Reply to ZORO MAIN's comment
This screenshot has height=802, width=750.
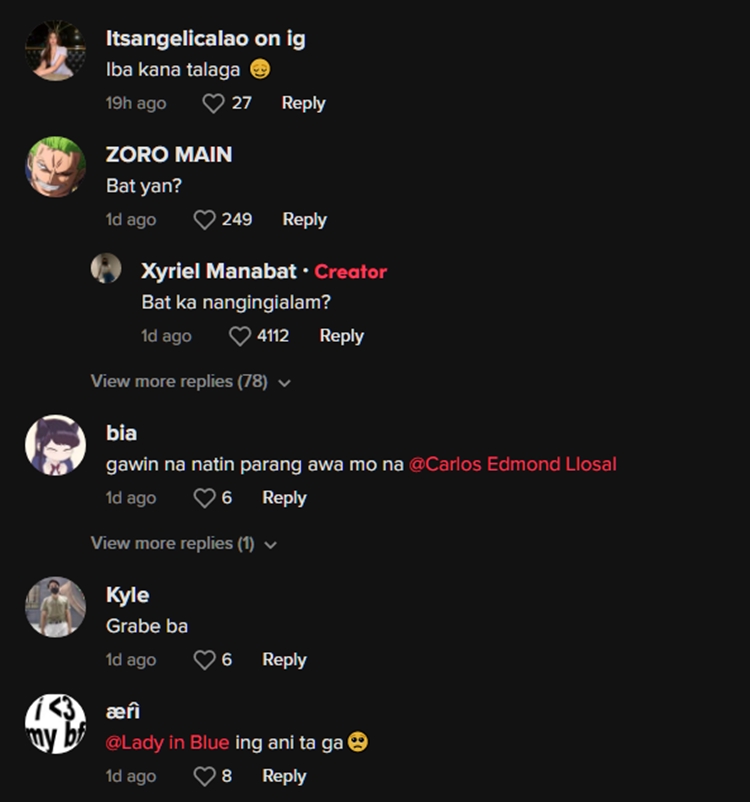point(304,220)
